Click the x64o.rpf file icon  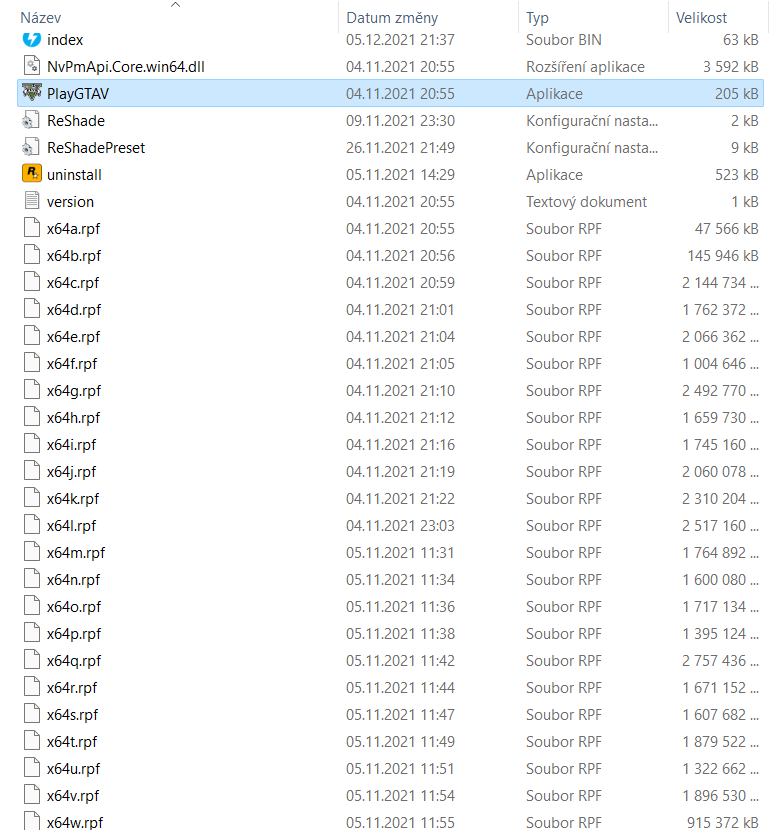pos(32,606)
